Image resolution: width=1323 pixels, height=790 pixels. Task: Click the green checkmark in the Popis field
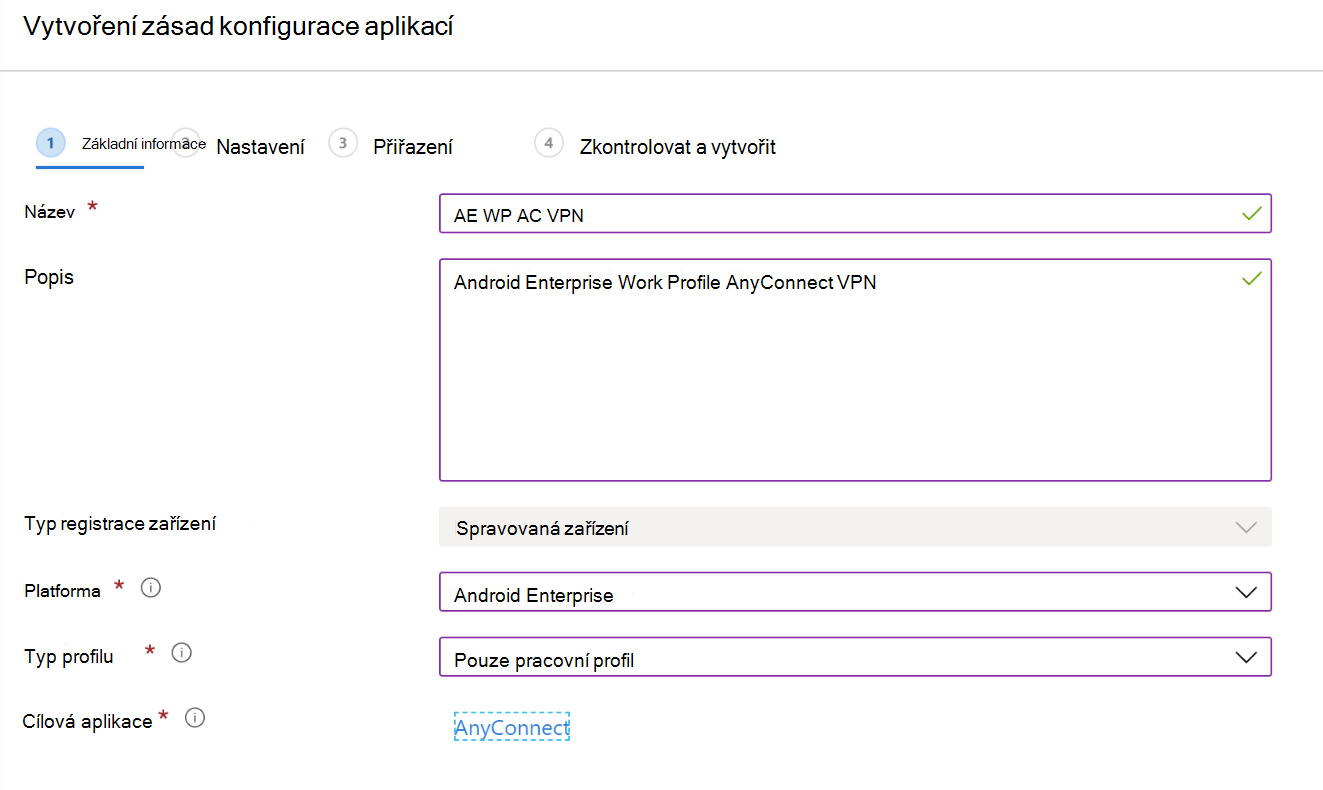pyautogui.click(x=1250, y=279)
